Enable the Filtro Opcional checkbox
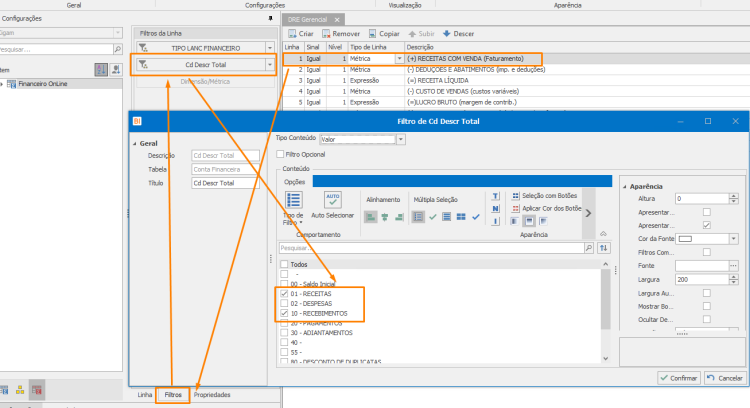The height and width of the screenshot is (408, 750). tap(280, 154)
